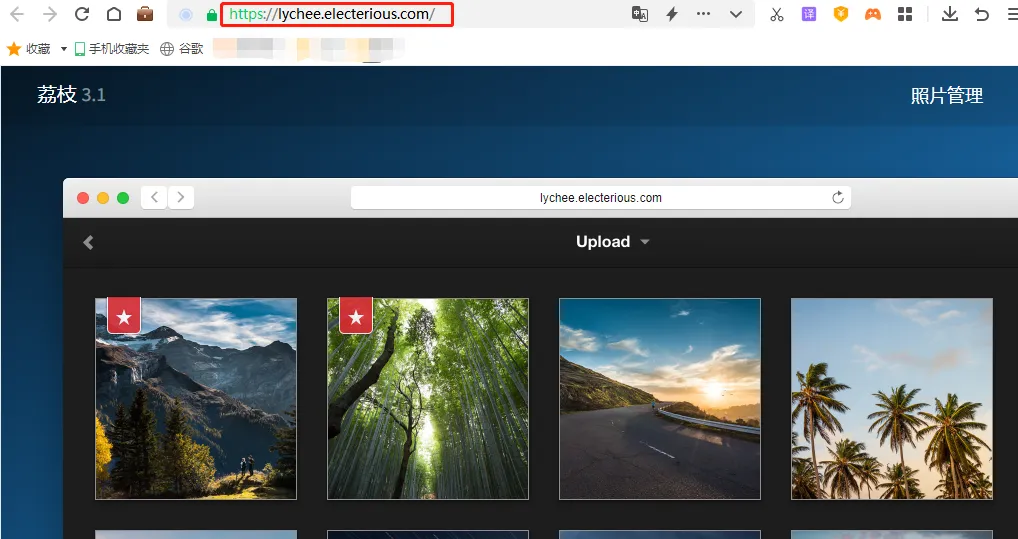Click the star badge on mountain photo
This screenshot has height=539, width=1018.
(124, 316)
